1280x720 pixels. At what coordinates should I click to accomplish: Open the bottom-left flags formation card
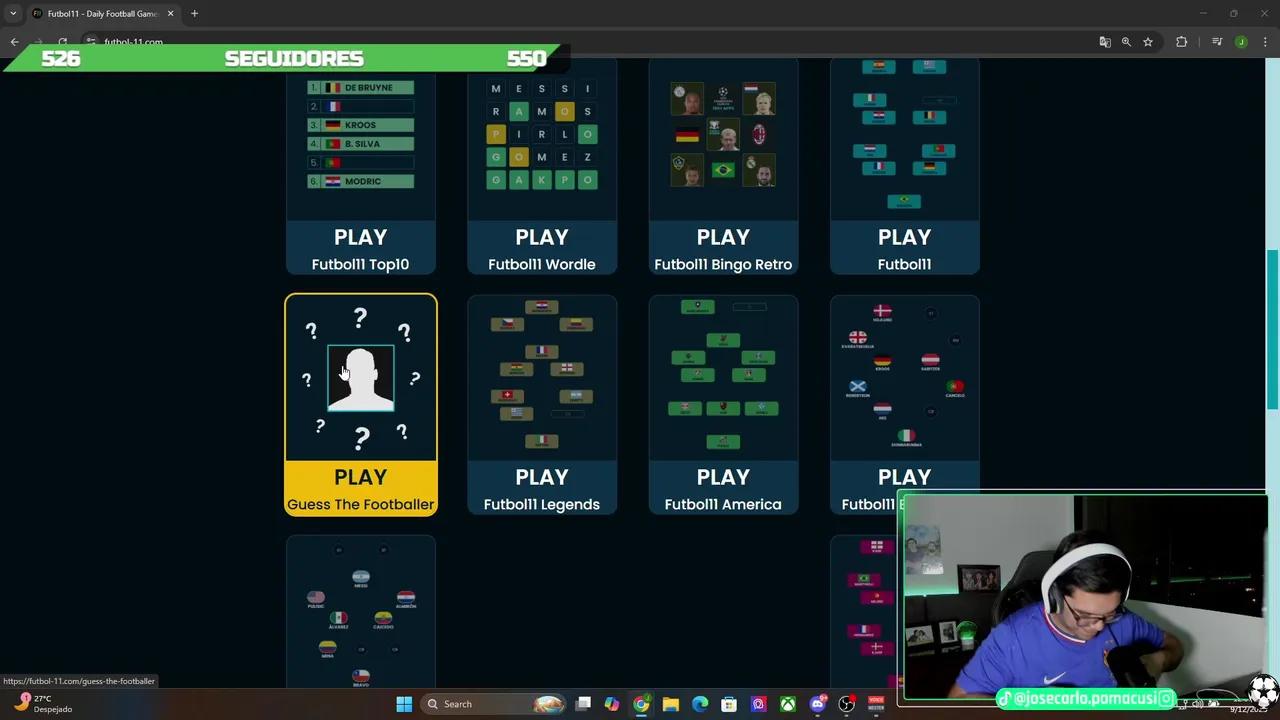[360, 612]
